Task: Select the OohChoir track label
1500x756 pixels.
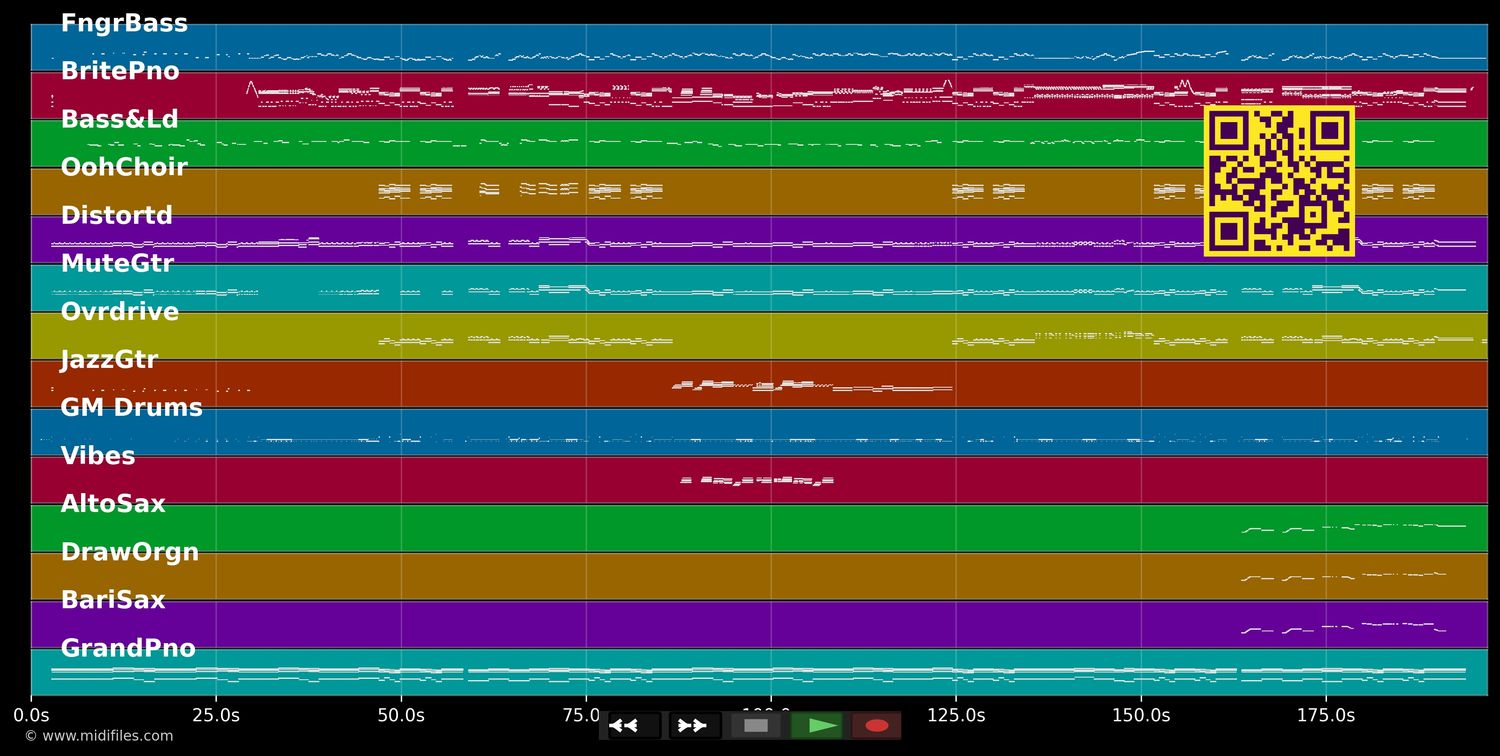Action: click(124, 167)
